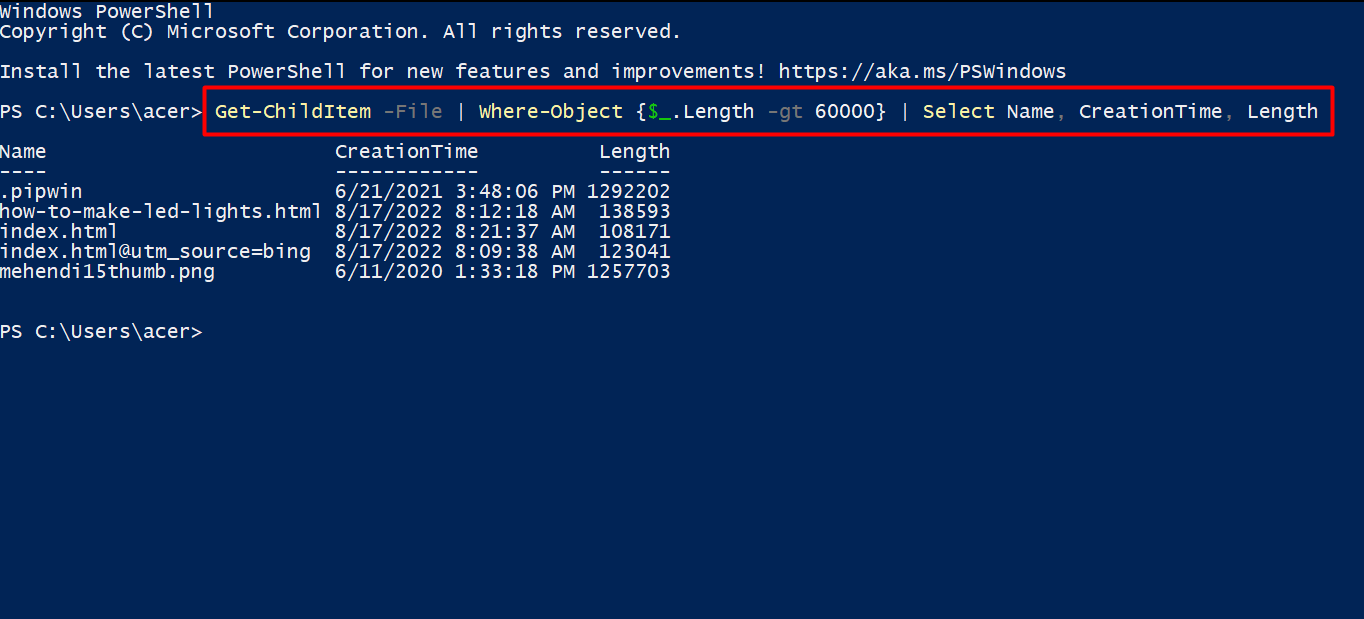Click the -File parameter in command
The image size is (1364, 619).
413,111
